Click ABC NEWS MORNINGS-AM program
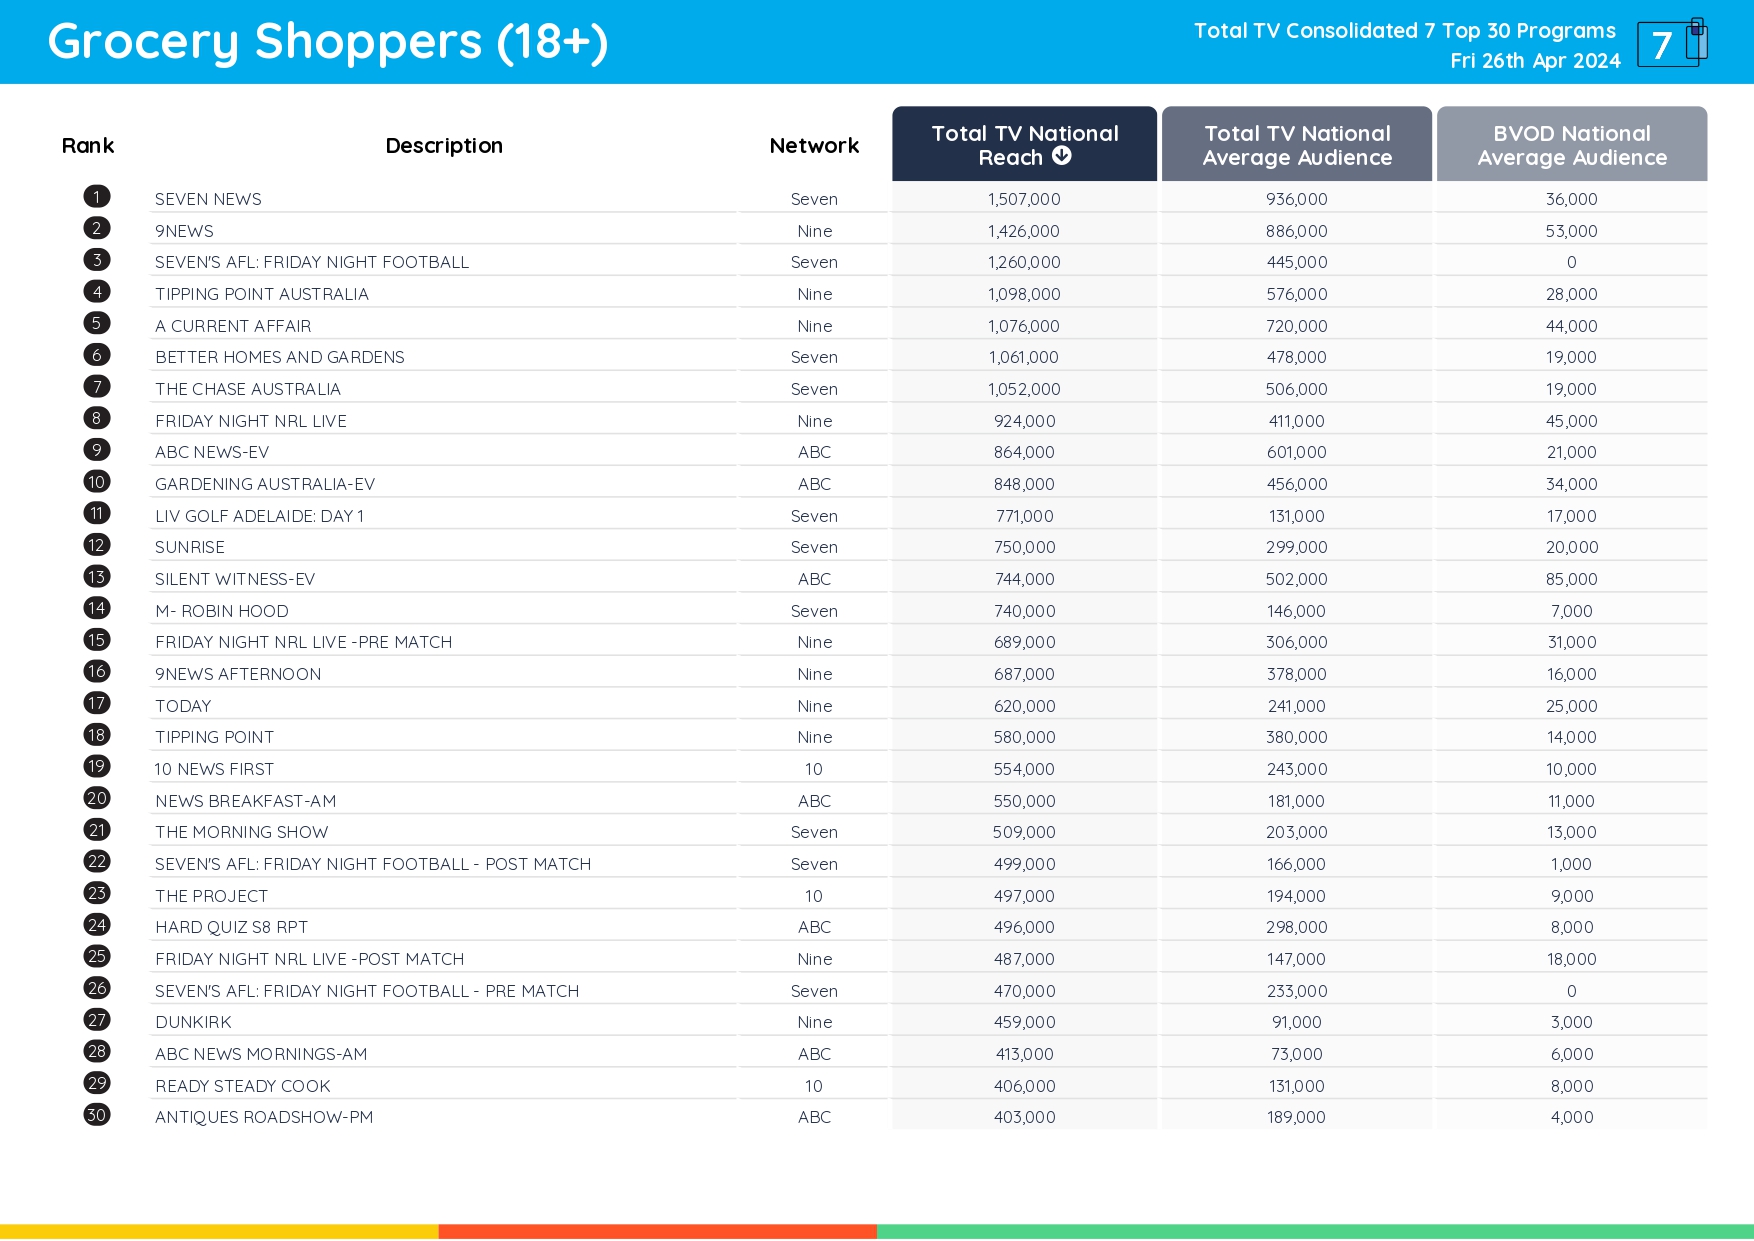This screenshot has height=1241, width=1754. point(261,1054)
